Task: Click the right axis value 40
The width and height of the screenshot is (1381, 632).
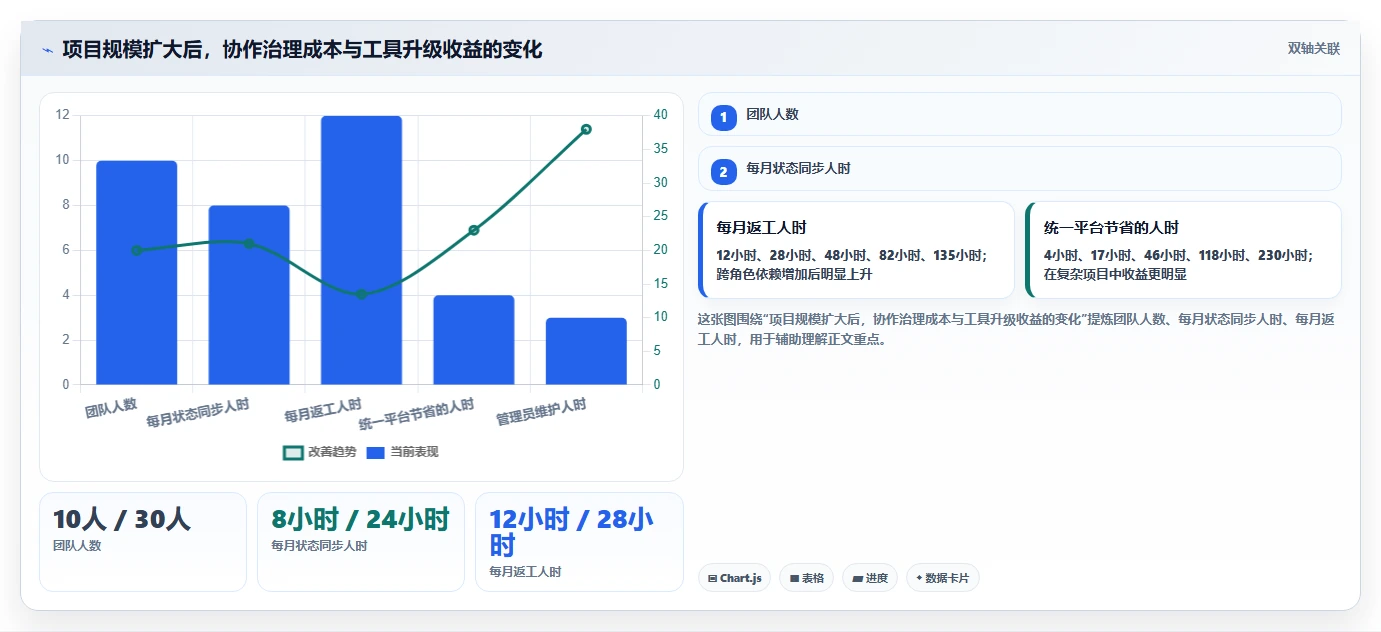Action: point(660,115)
